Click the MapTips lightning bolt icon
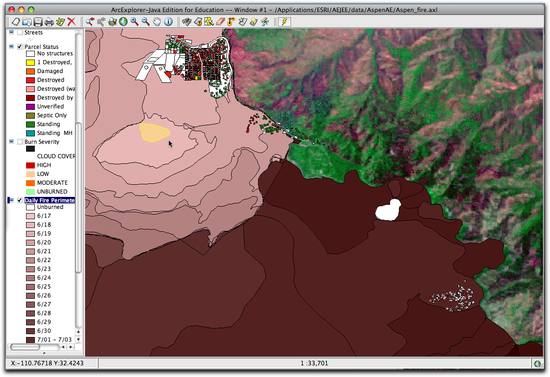Viewport: 550px width, 377px height. 284,22
